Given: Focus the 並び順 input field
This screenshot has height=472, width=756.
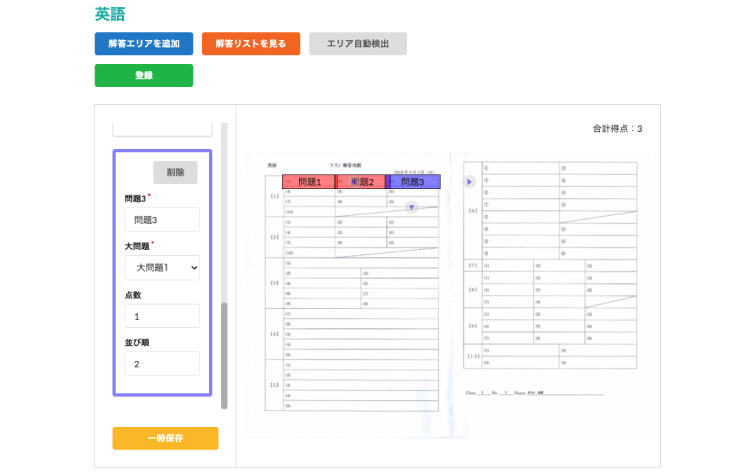Looking at the screenshot, I should tap(162, 364).
